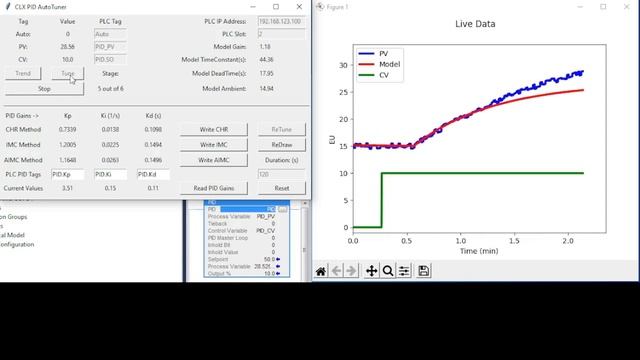The image size is (640, 360).
Task: Click the Write CHR button
Action: (213, 129)
